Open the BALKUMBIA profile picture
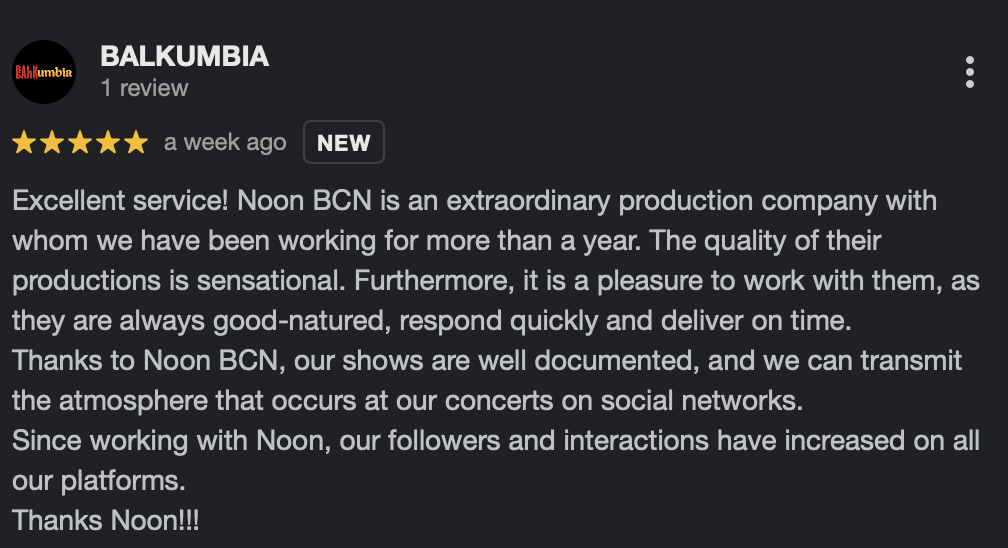This screenshot has height=548, width=1008. click(x=44, y=72)
